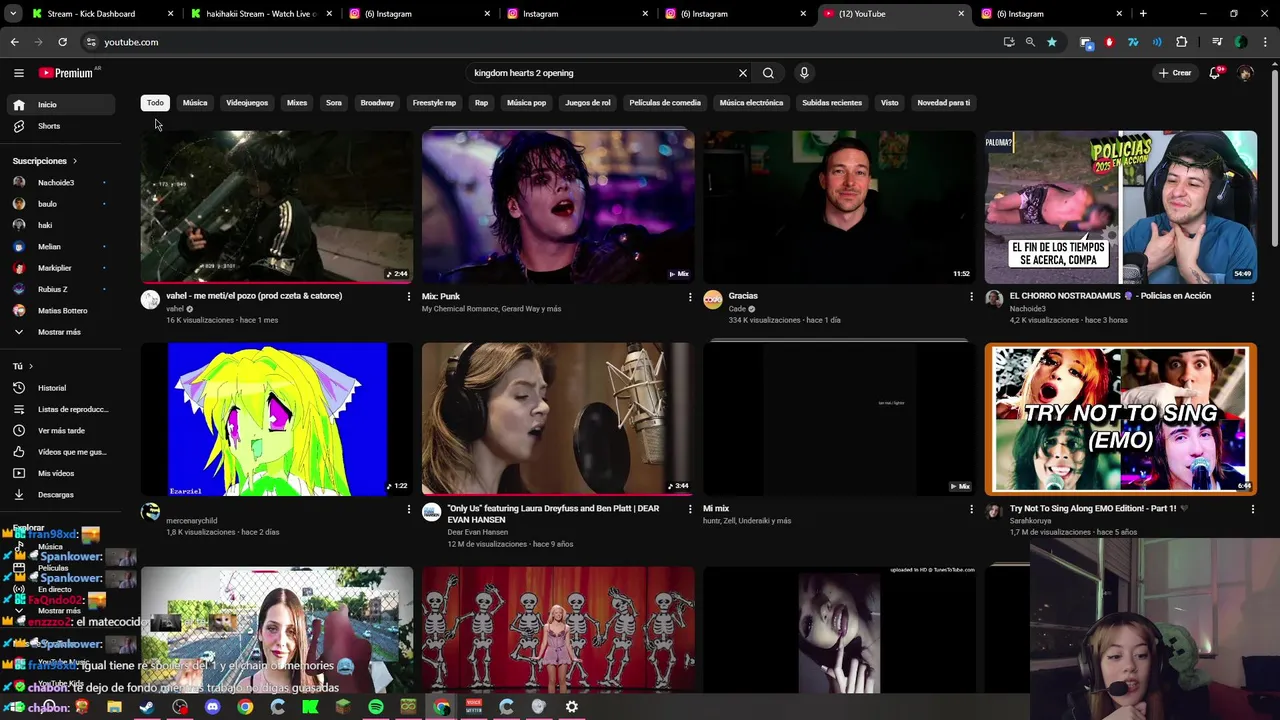The height and width of the screenshot is (720, 1280).
Task: Open more options for Gracias video
Action: pos(971,296)
